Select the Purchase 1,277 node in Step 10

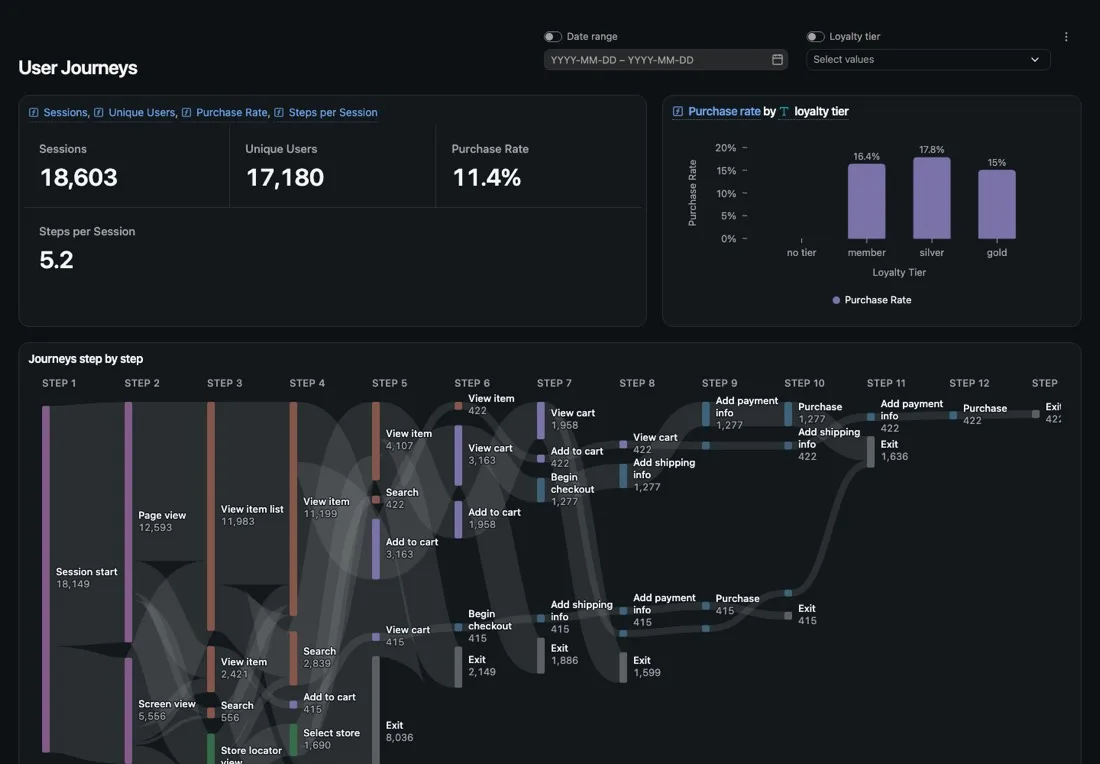tap(788, 414)
